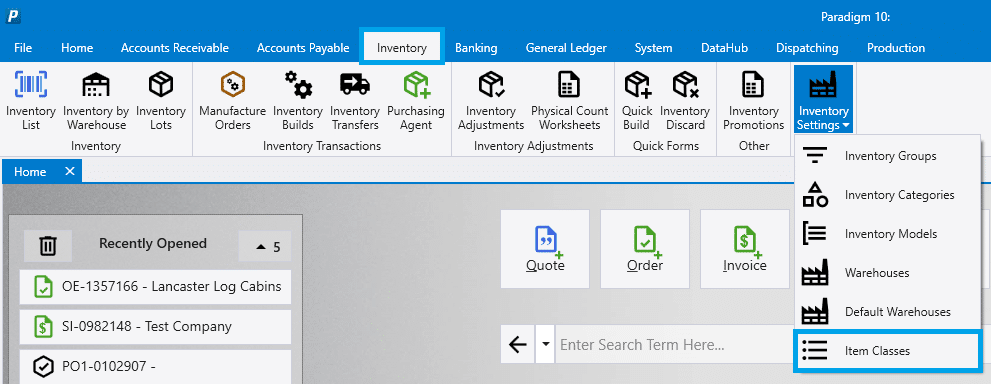Collapse the Recently Opened count toggle
This screenshot has width=991, height=384.
pos(265,246)
